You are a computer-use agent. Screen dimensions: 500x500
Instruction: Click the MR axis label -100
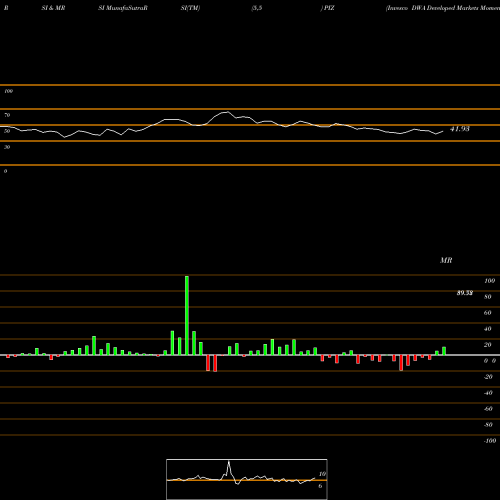[x=490, y=441]
